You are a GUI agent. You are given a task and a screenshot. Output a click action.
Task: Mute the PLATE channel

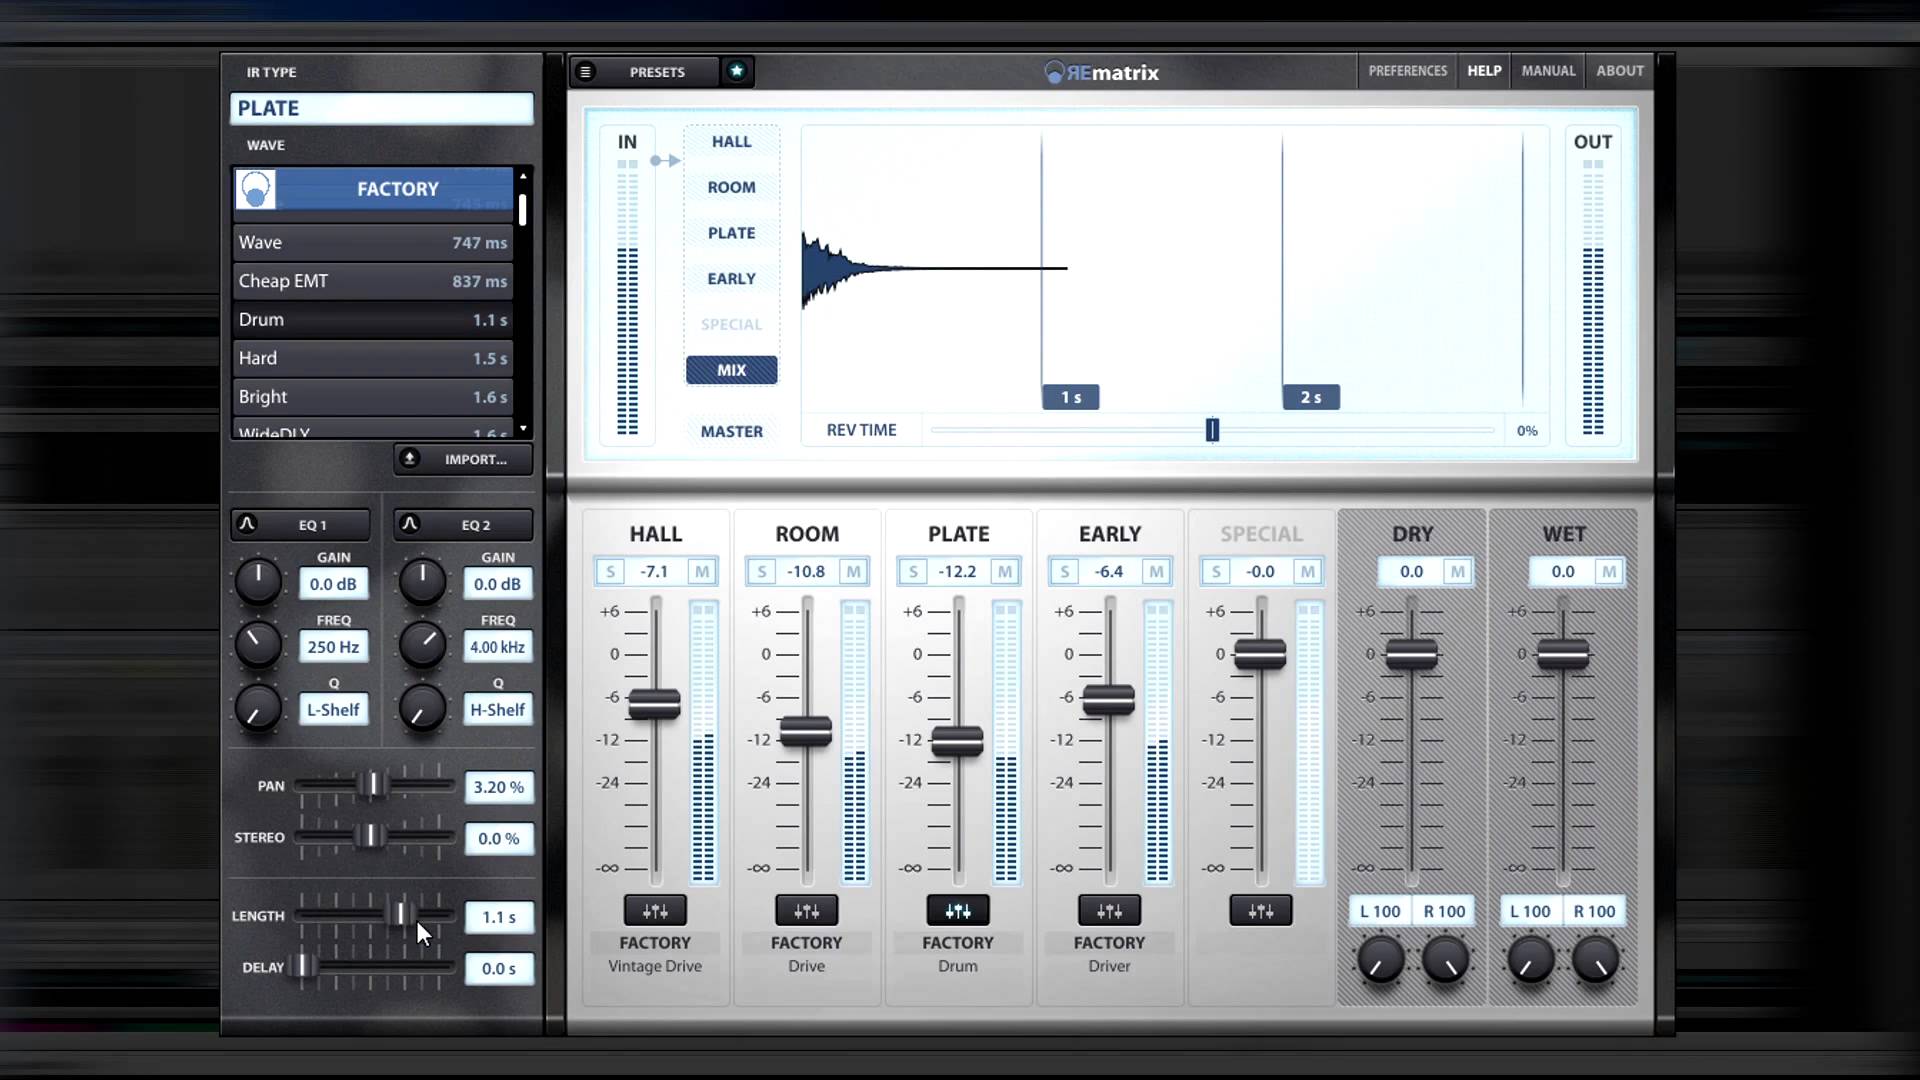pyautogui.click(x=1005, y=571)
